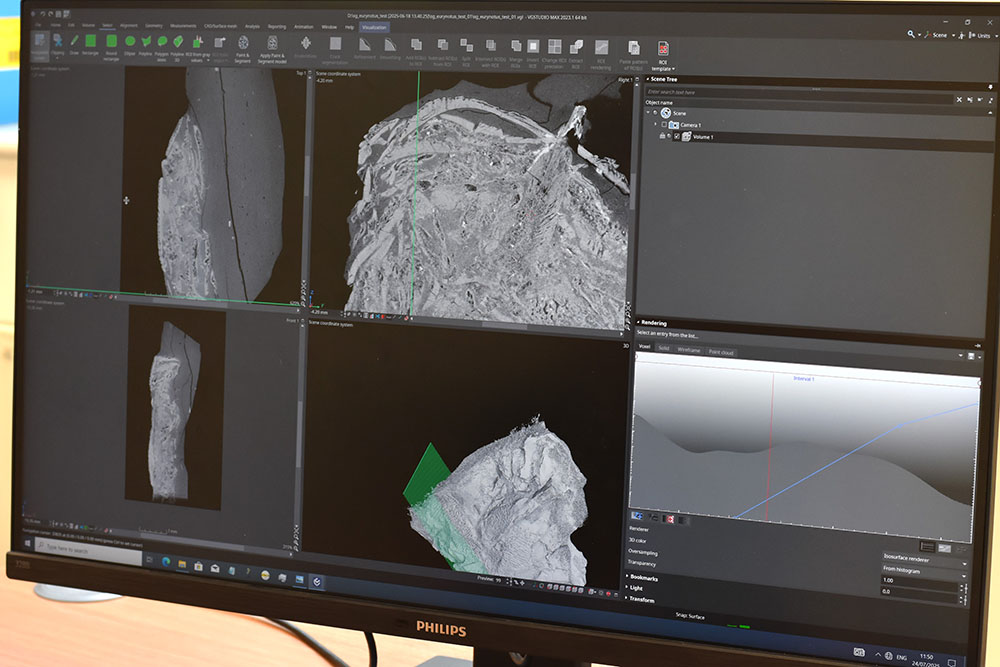Screen dimensions: 1000x667
Task: Click the Merge ROIs icon
Action: [x=516, y=47]
